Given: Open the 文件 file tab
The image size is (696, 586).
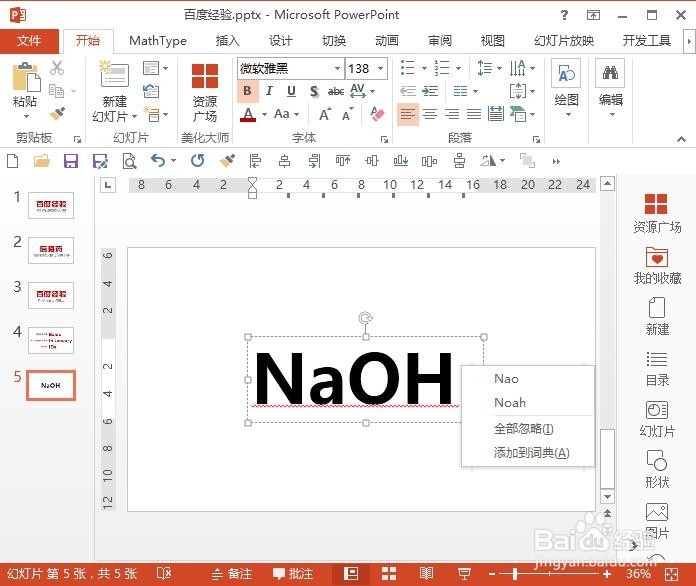Looking at the screenshot, I should pyautogui.click(x=29, y=41).
